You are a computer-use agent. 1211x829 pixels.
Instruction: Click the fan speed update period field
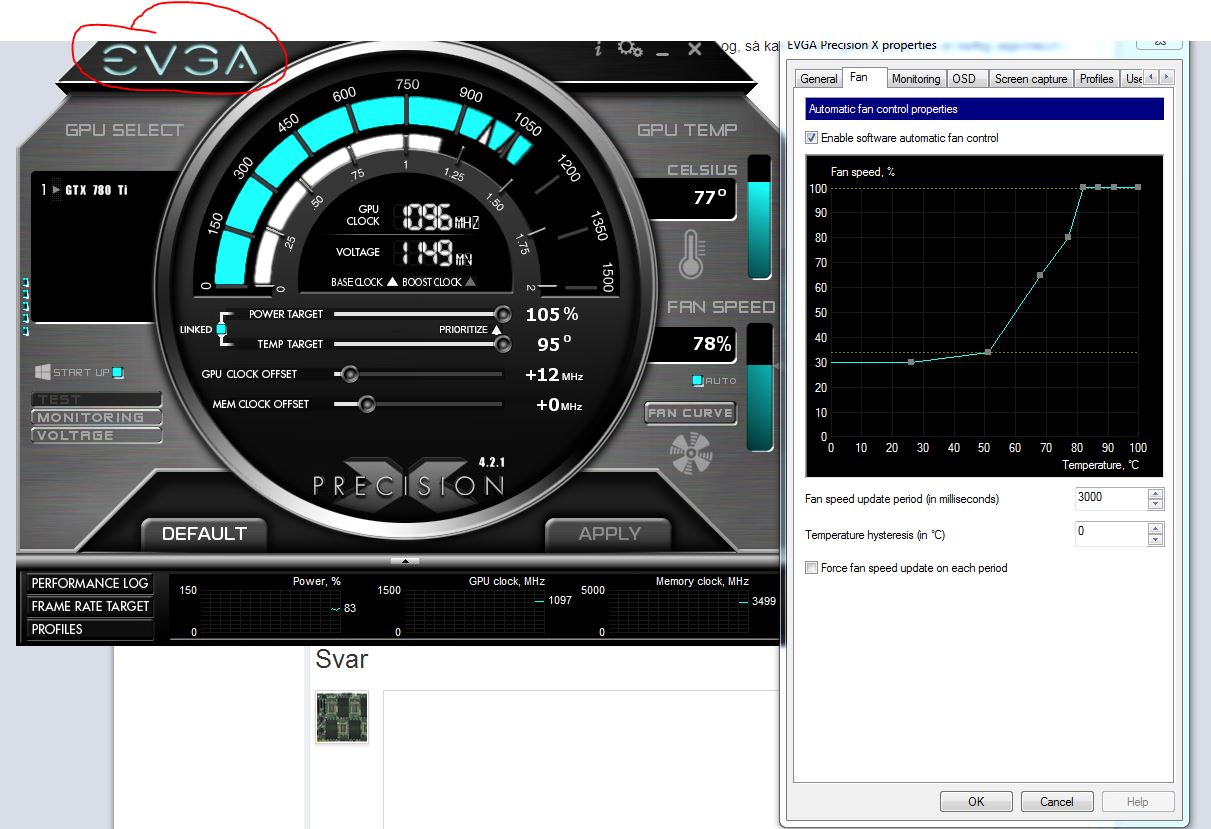(1112, 498)
